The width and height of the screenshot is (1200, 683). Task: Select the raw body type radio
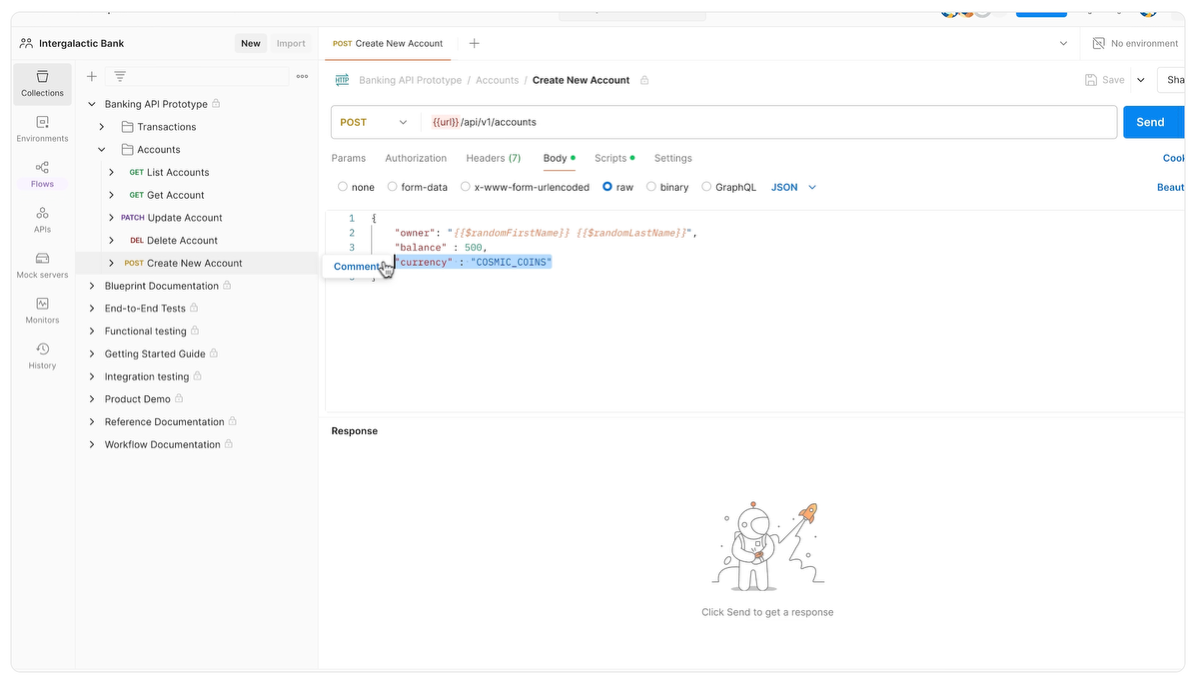[x=607, y=187]
